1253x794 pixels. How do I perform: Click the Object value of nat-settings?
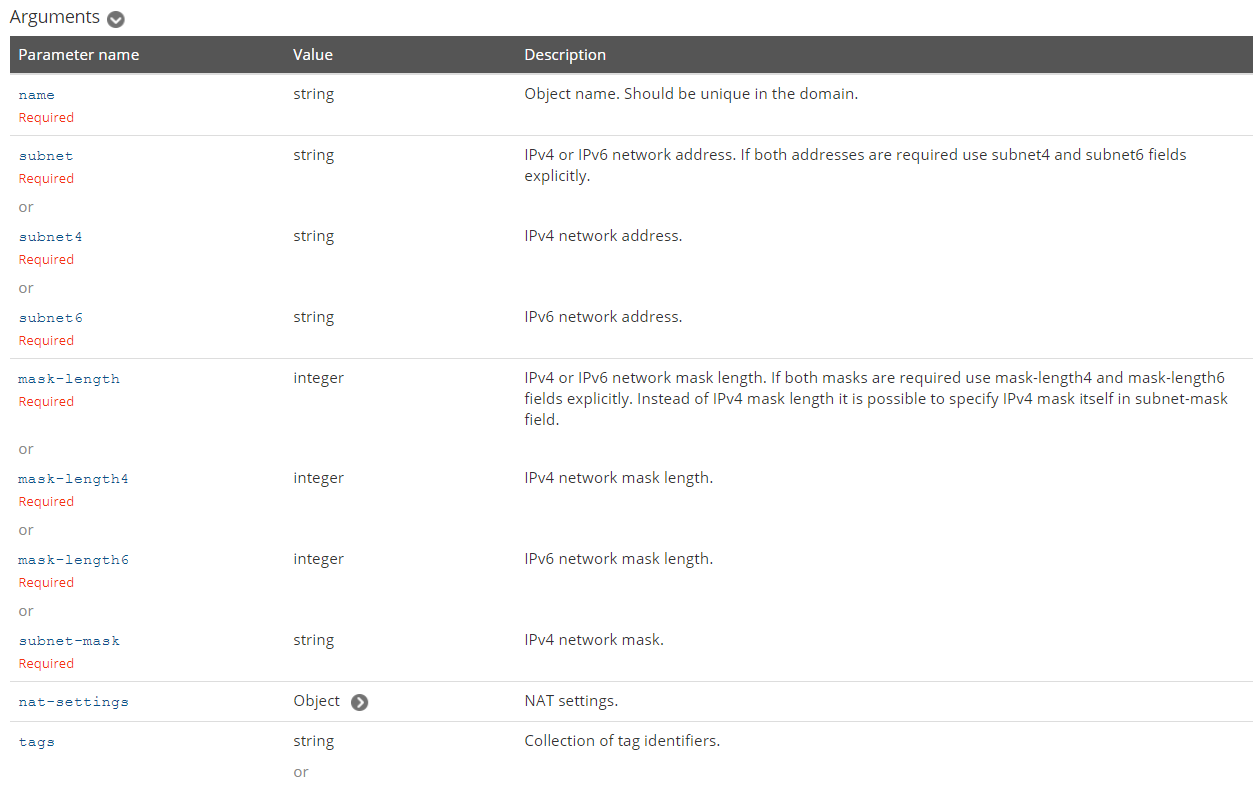pos(317,701)
